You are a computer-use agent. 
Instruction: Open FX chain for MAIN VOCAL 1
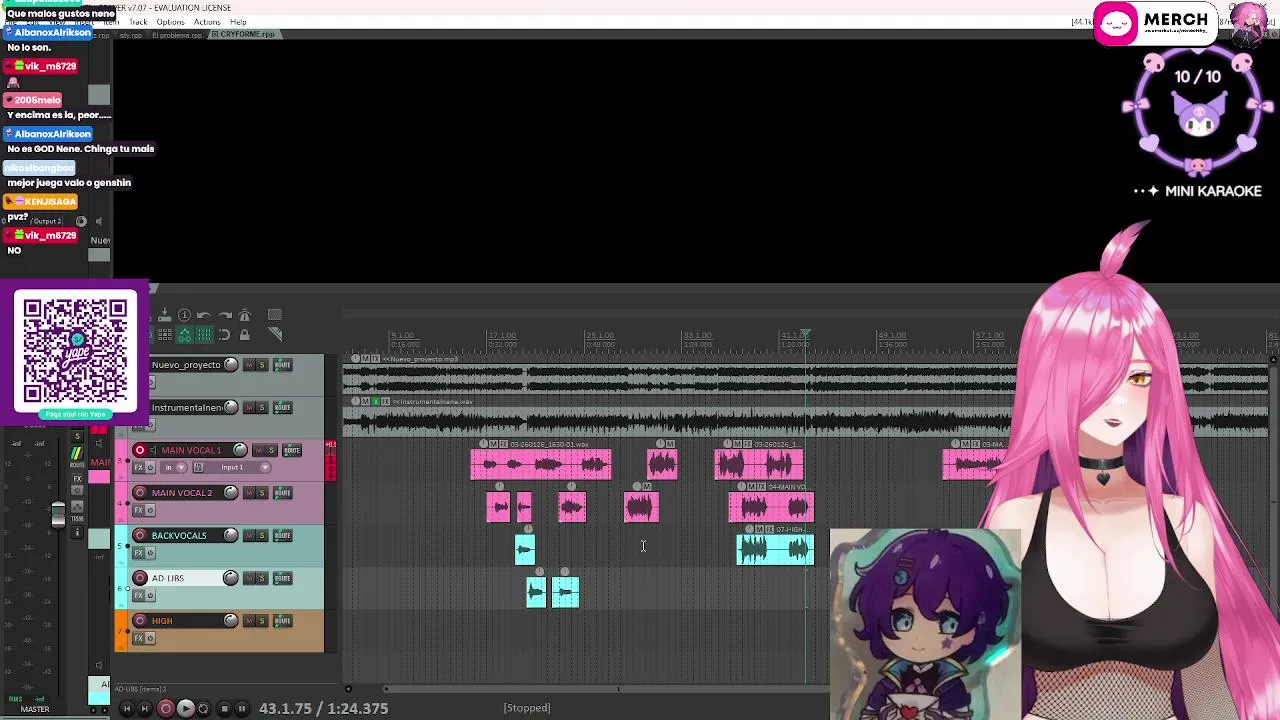coord(138,467)
